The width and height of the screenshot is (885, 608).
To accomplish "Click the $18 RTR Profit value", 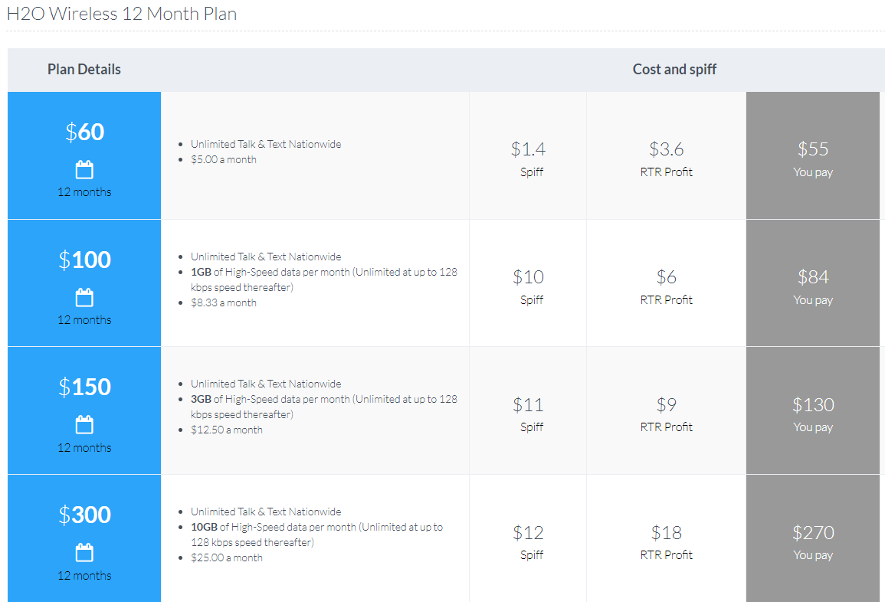I will [x=666, y=532].
